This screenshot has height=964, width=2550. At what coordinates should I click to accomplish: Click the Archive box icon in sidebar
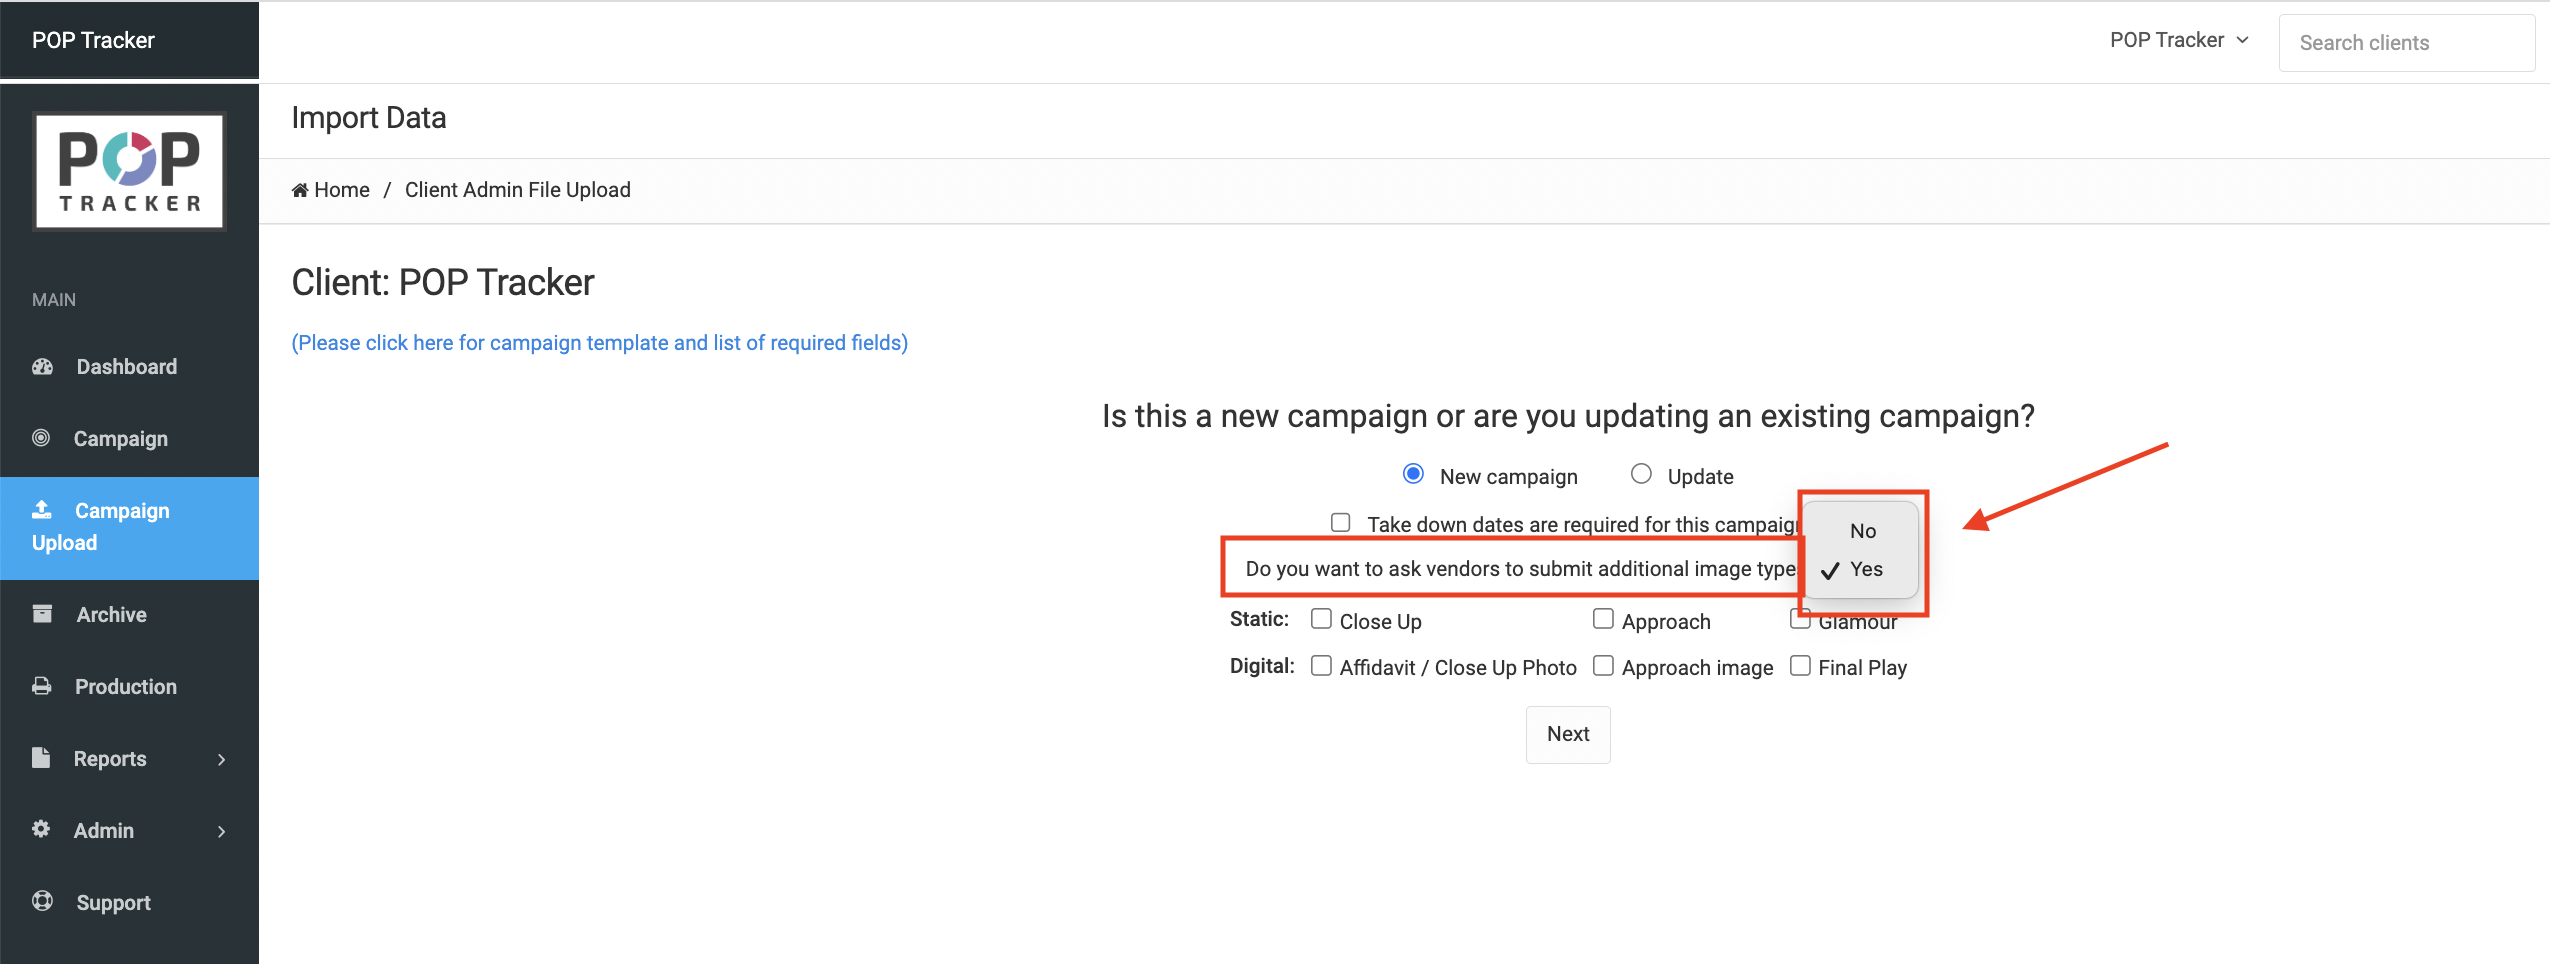(x=42, y=614)
